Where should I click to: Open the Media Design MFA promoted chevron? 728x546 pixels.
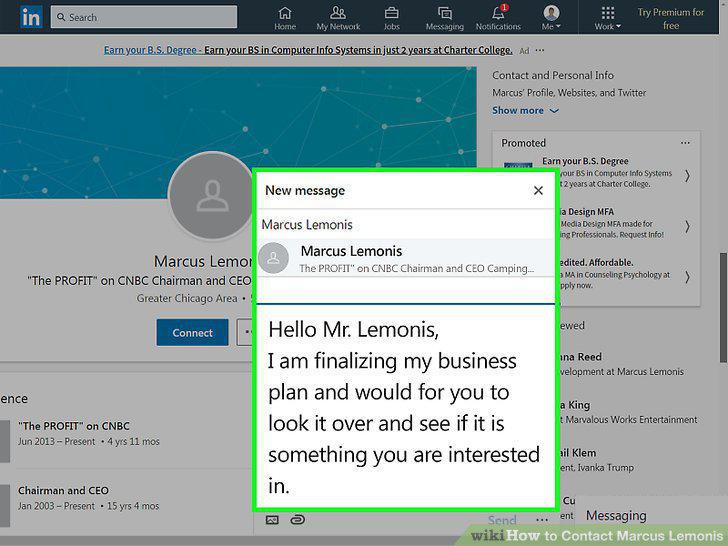point(687,227)
